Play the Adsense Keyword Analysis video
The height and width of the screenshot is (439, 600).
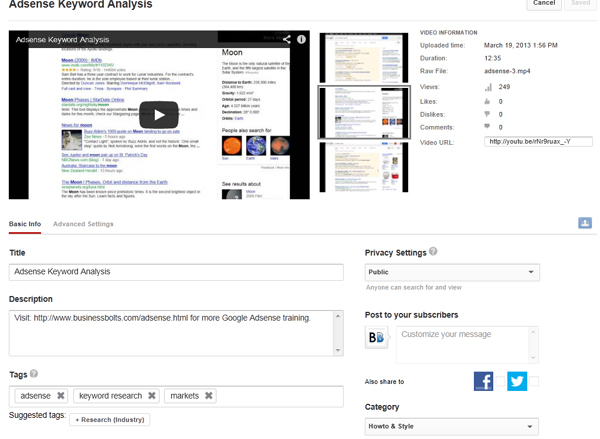click(x=159, y=114)
